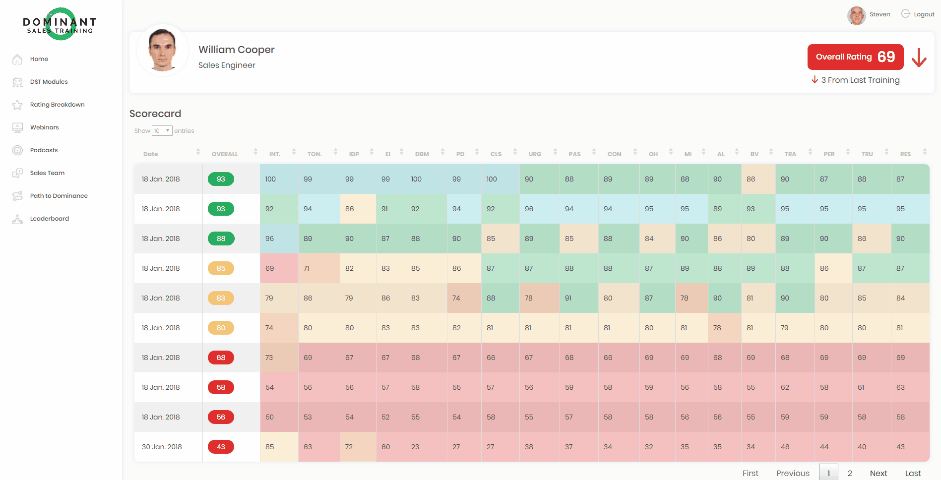Sort by the DBM column arrows
941x480 pixels.
[442, 153]
